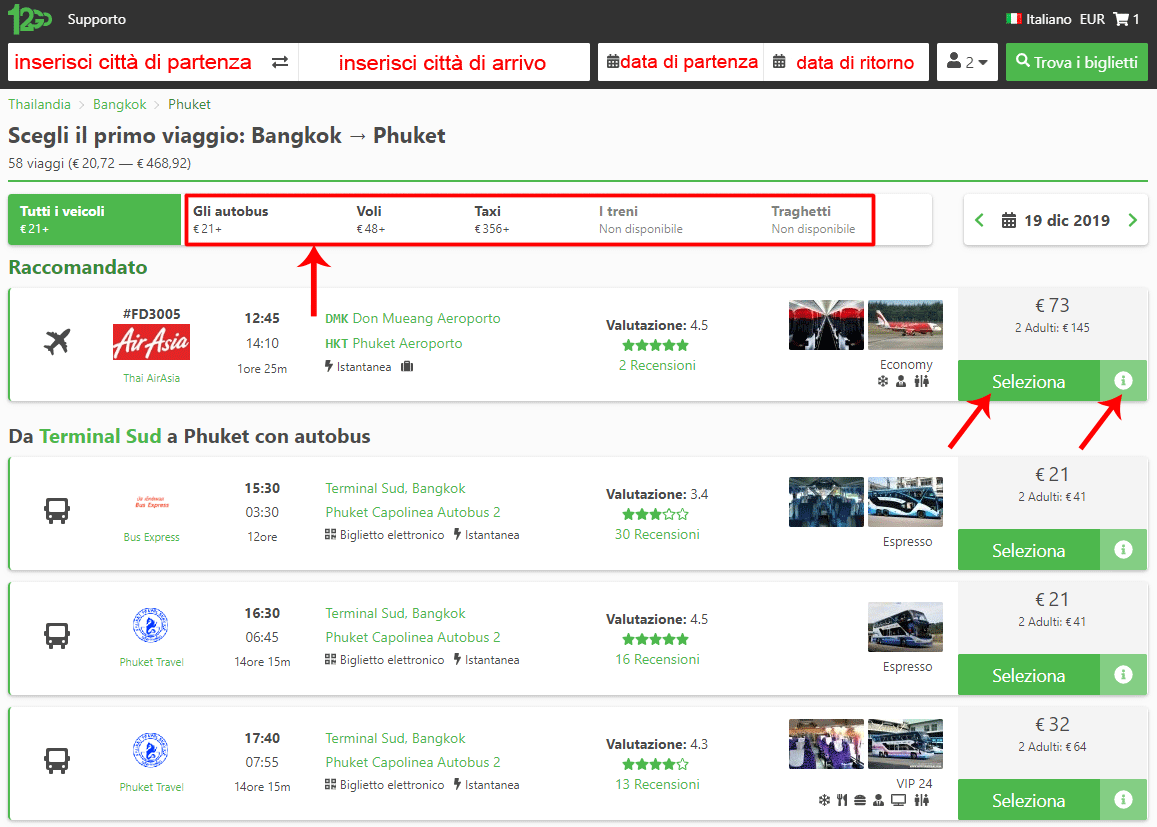Open the Thailandia breadcrumb link
The height and width of the screenshot is (827, 1157).
click(x=40, y=104)
